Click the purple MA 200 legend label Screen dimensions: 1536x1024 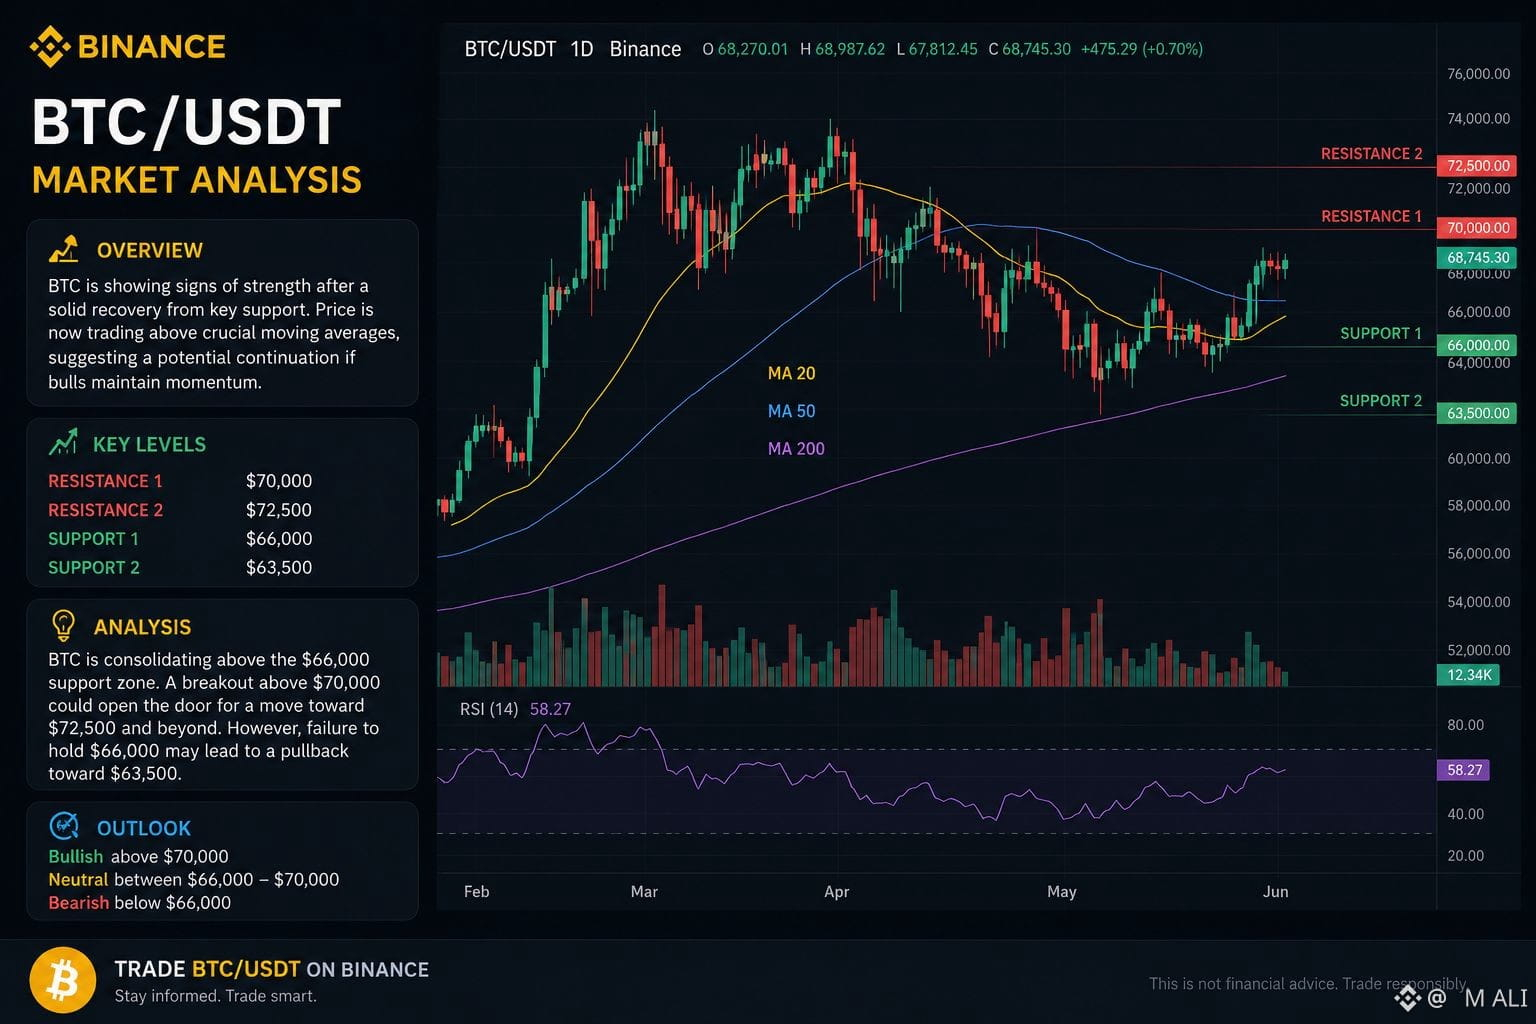[x=796, y=449]
